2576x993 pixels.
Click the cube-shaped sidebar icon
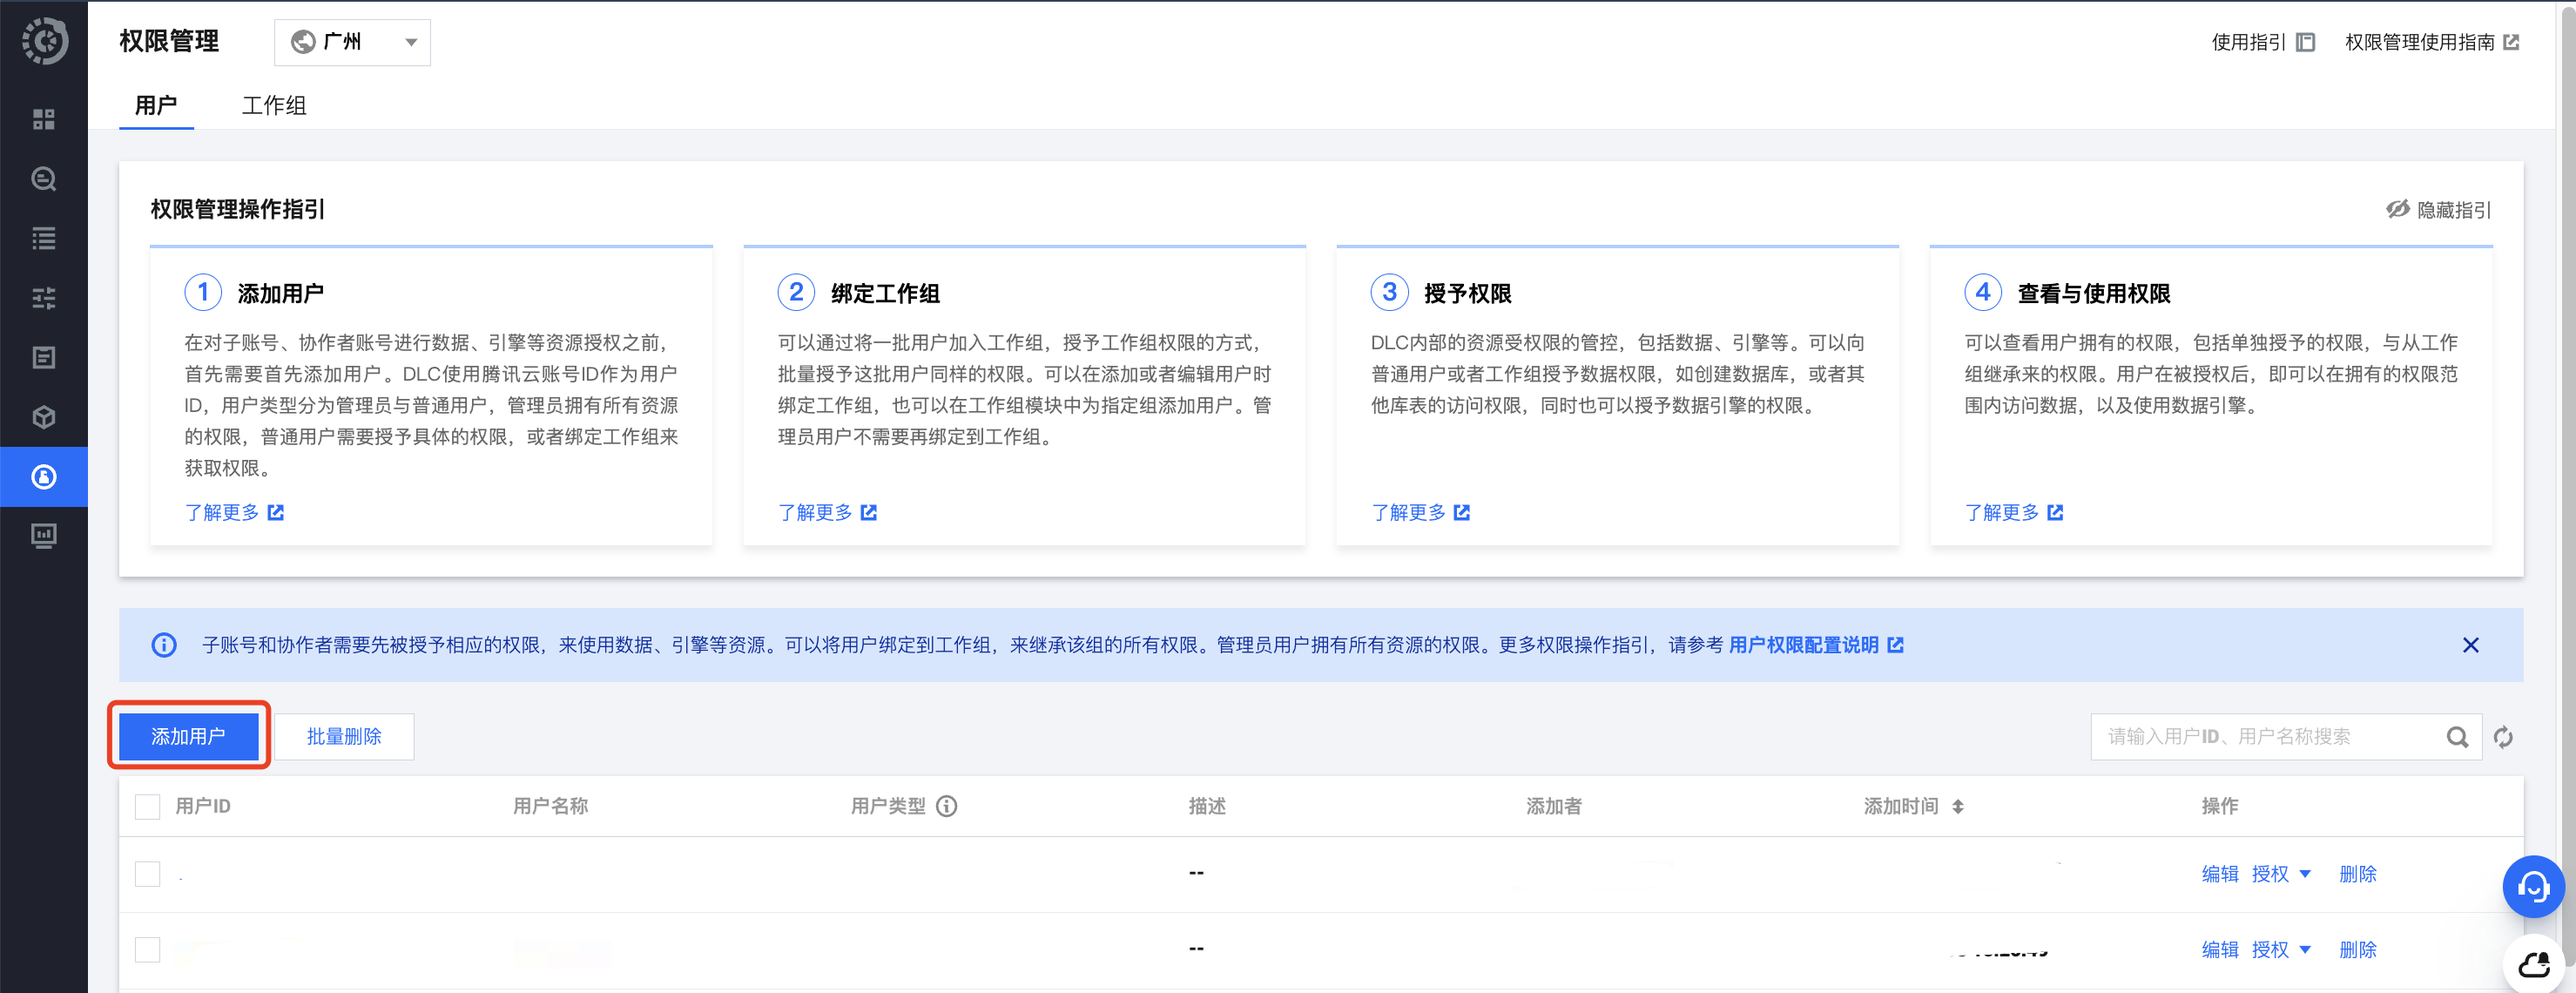(x=43, y=417)
